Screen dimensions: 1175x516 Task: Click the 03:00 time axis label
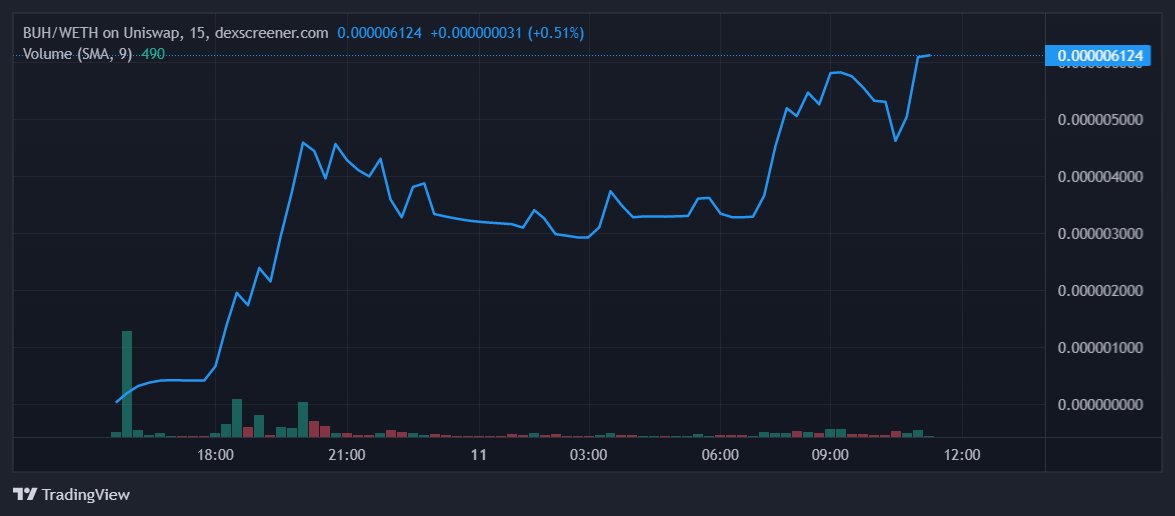[588, 455]
